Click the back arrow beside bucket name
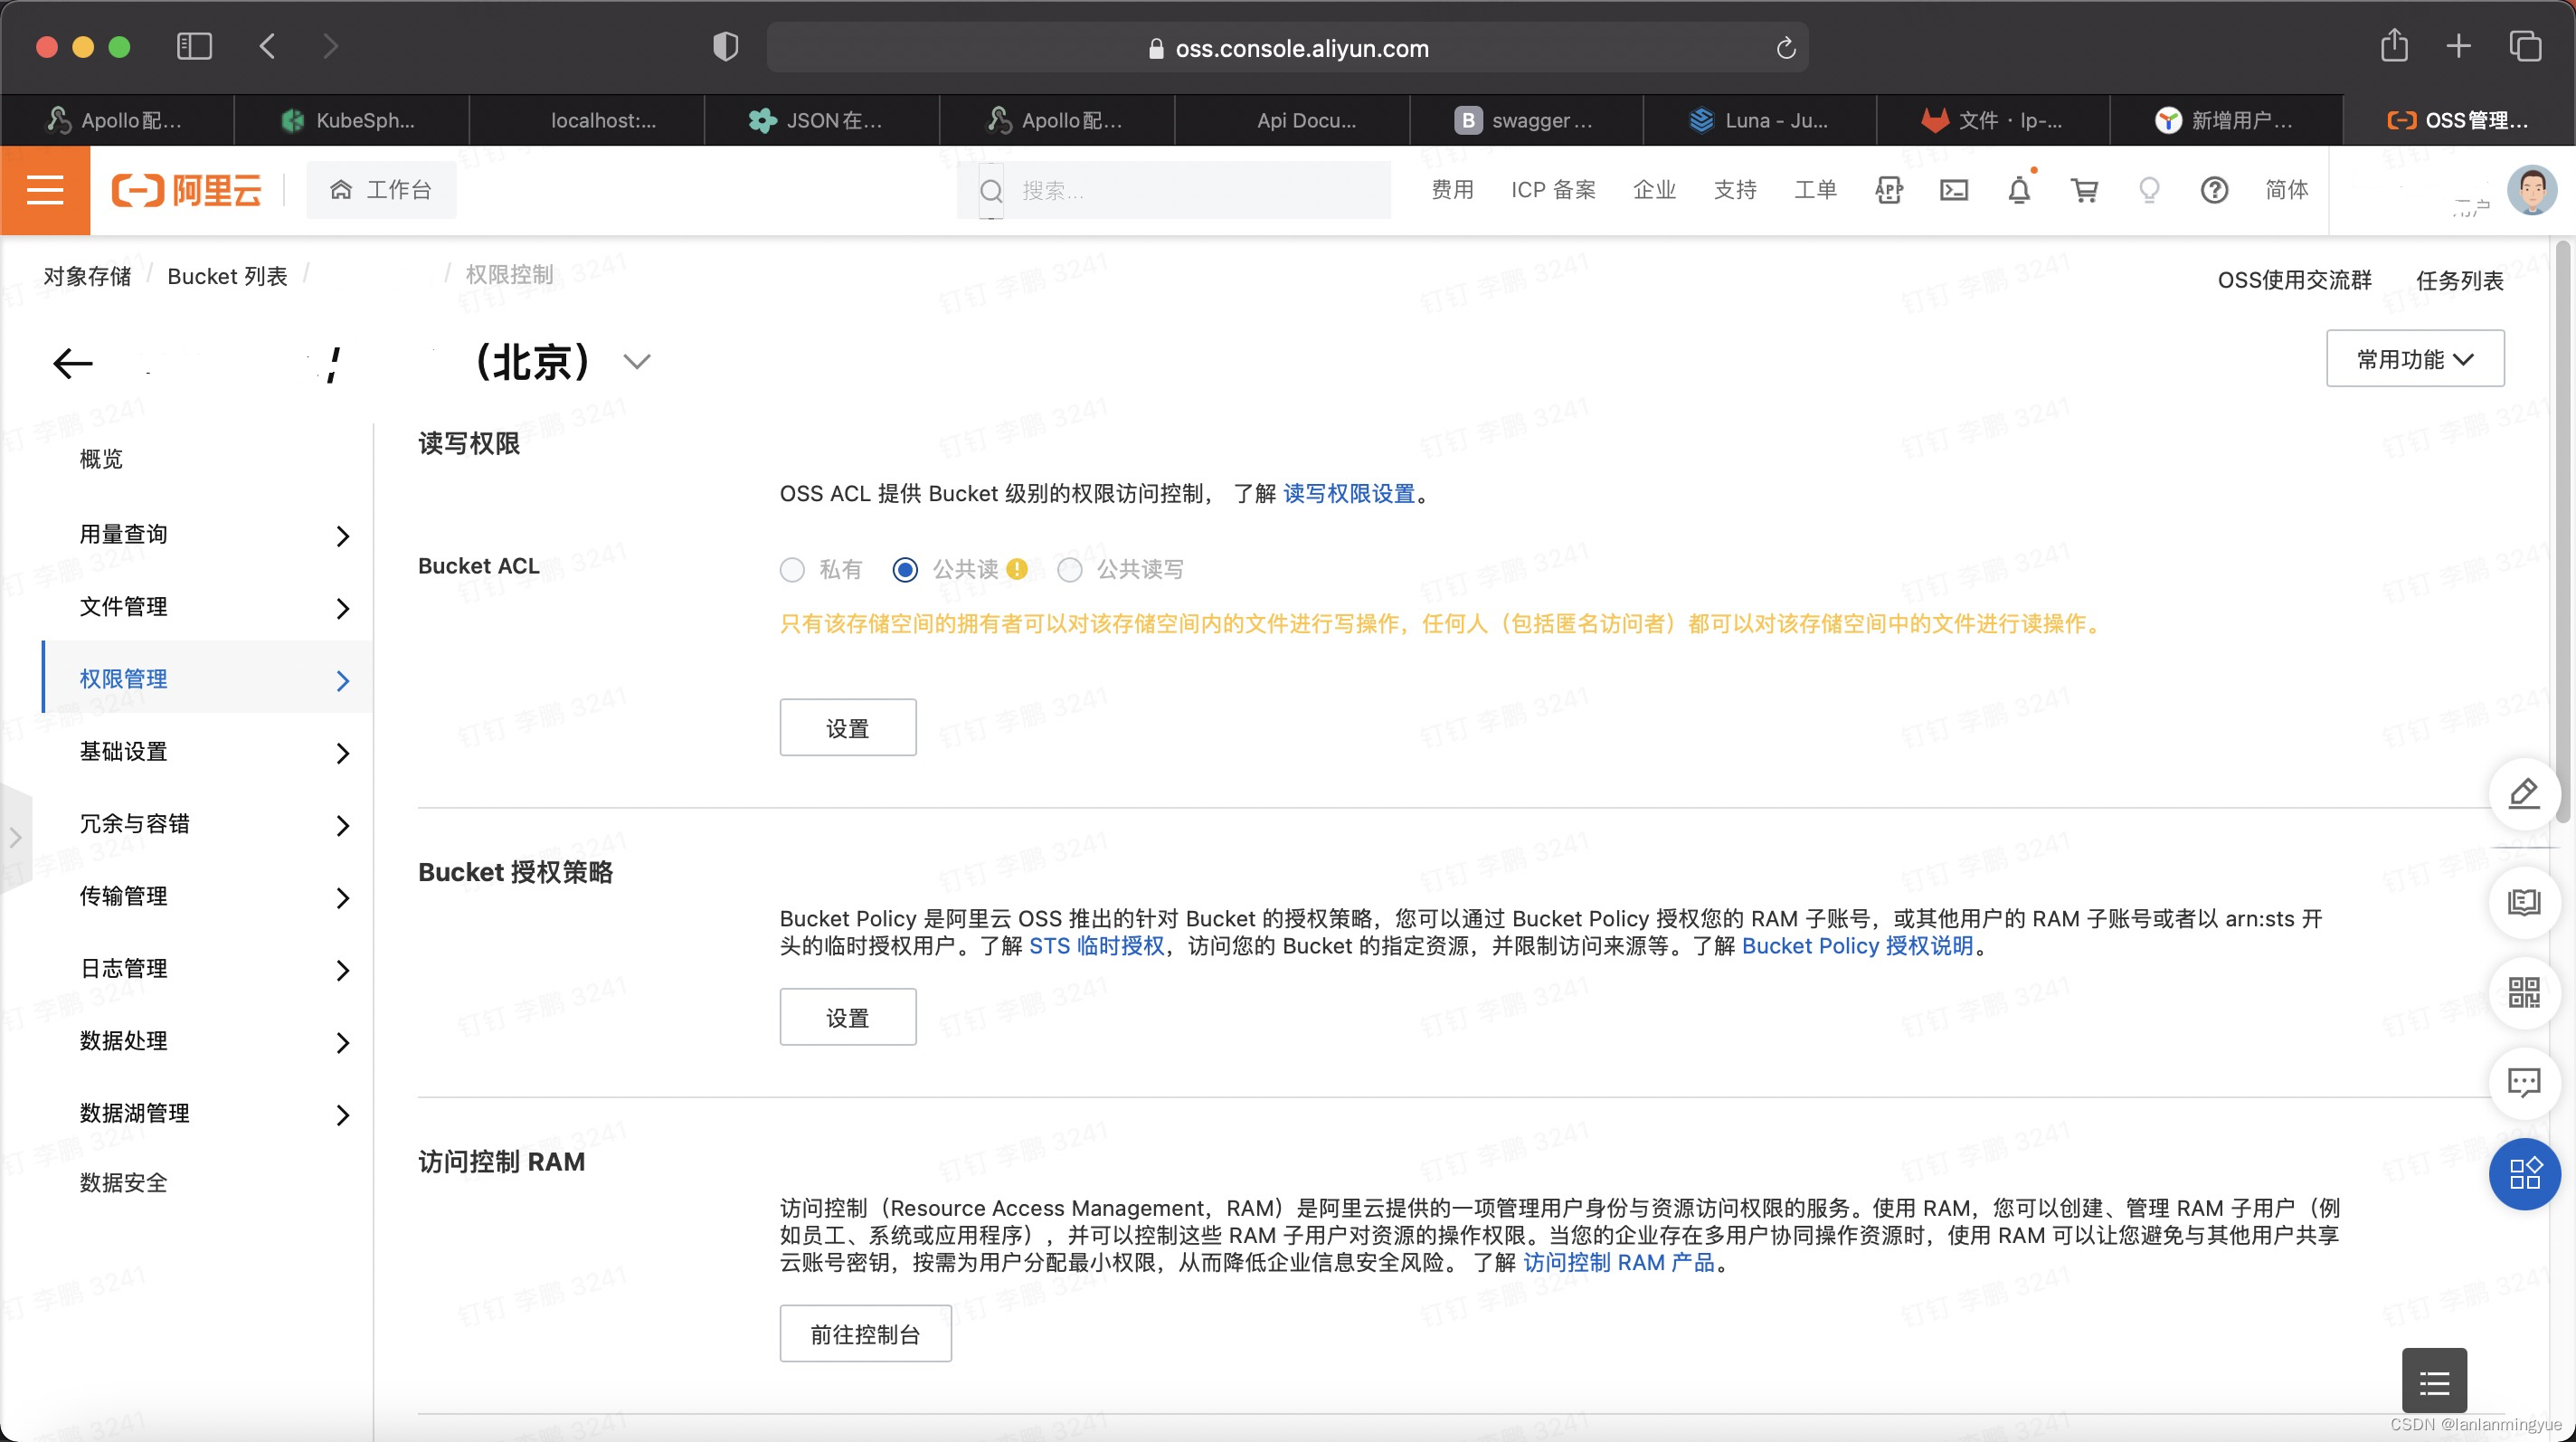The height and width of the screenshot is (1442, 2576). click(72, 363)
